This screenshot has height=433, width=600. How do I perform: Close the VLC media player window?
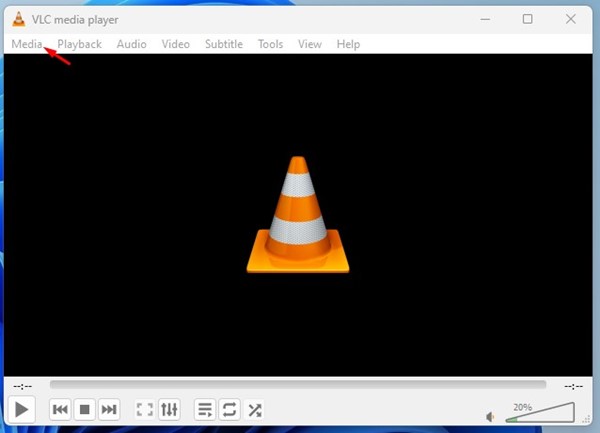point(571,19)
